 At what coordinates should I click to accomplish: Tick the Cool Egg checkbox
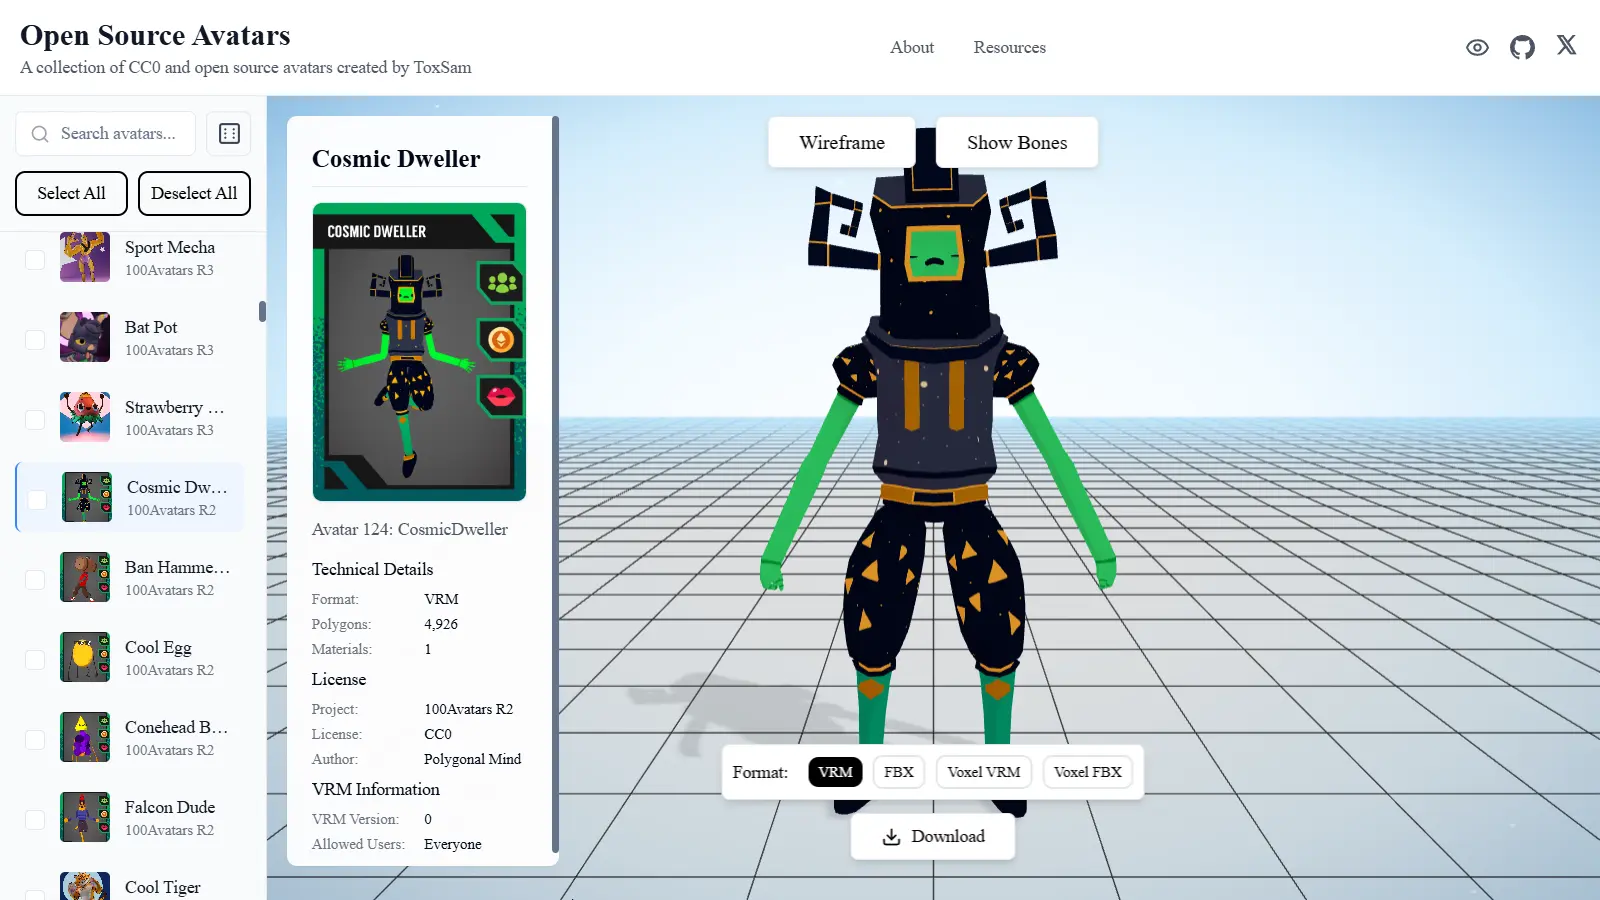point(35,659)
